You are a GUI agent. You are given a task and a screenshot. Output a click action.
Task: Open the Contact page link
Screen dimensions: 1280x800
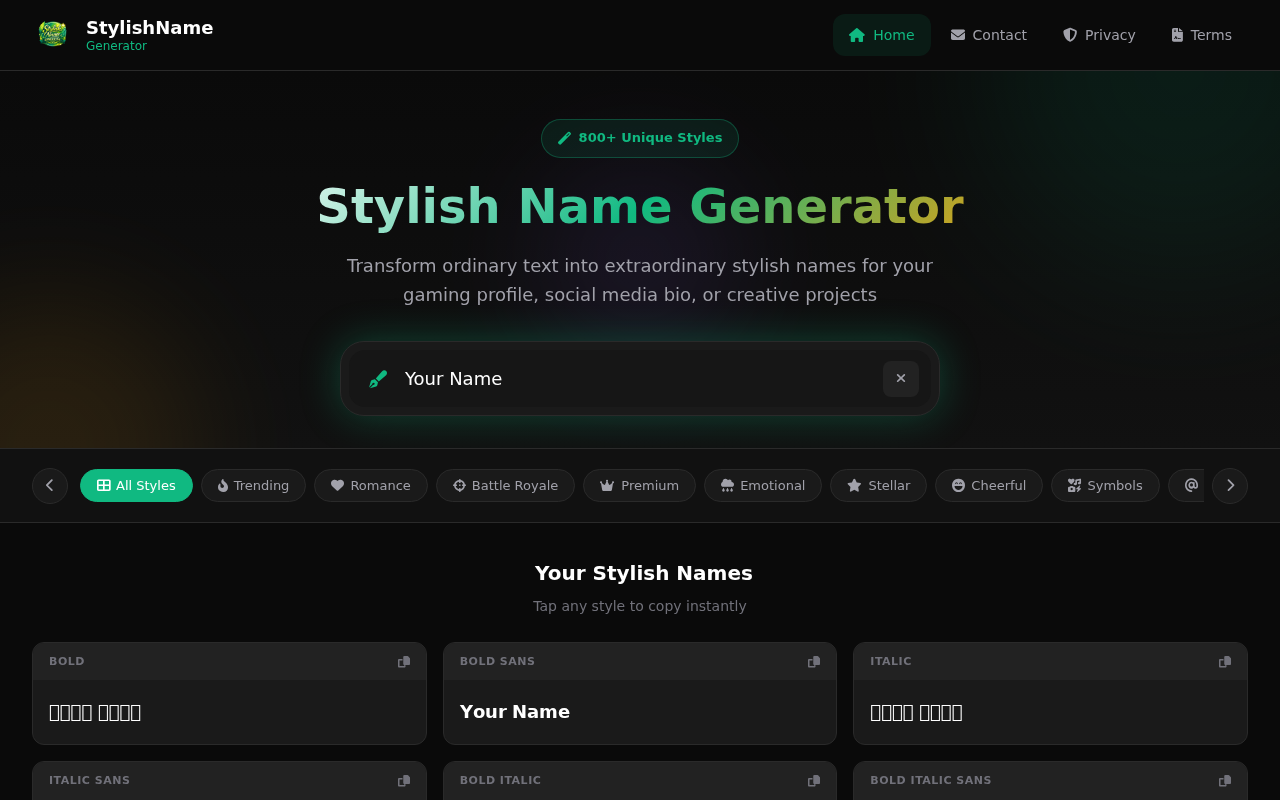click(989, 35)
